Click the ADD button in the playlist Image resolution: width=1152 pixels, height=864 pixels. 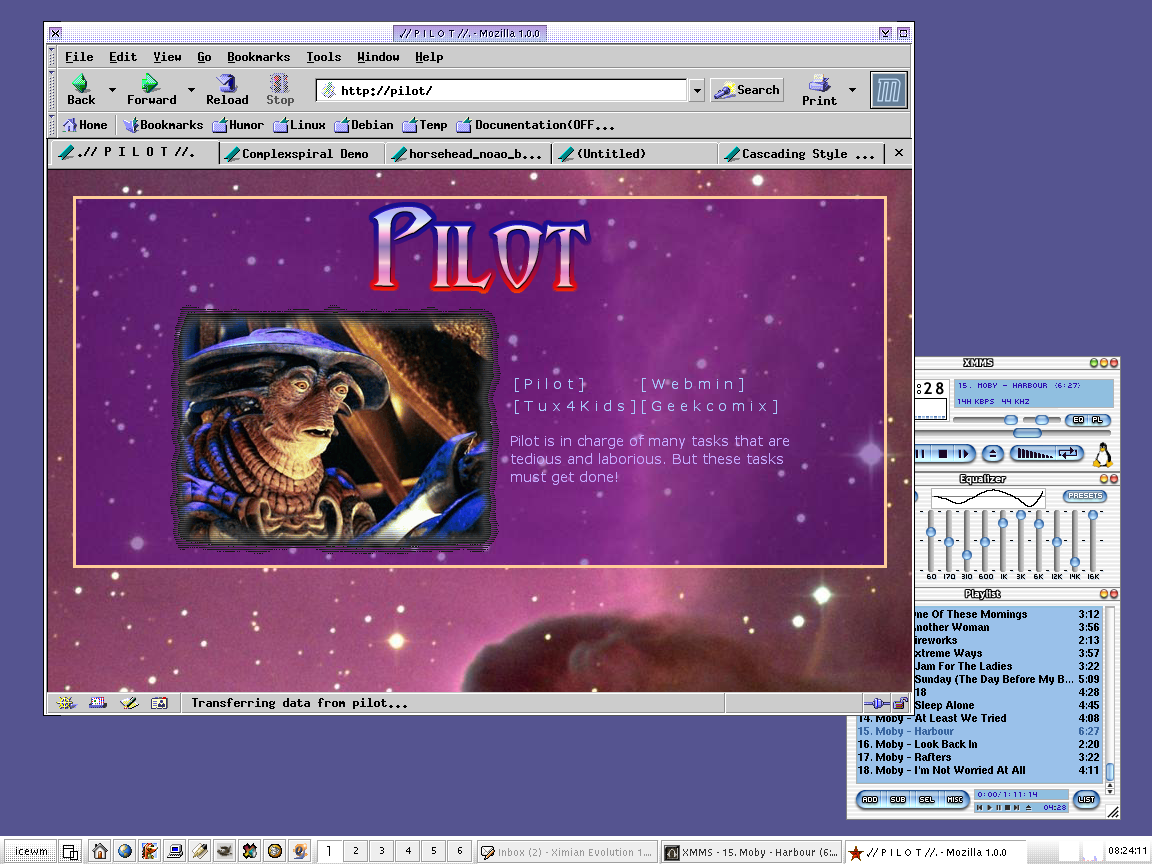(x=870, y=799)
